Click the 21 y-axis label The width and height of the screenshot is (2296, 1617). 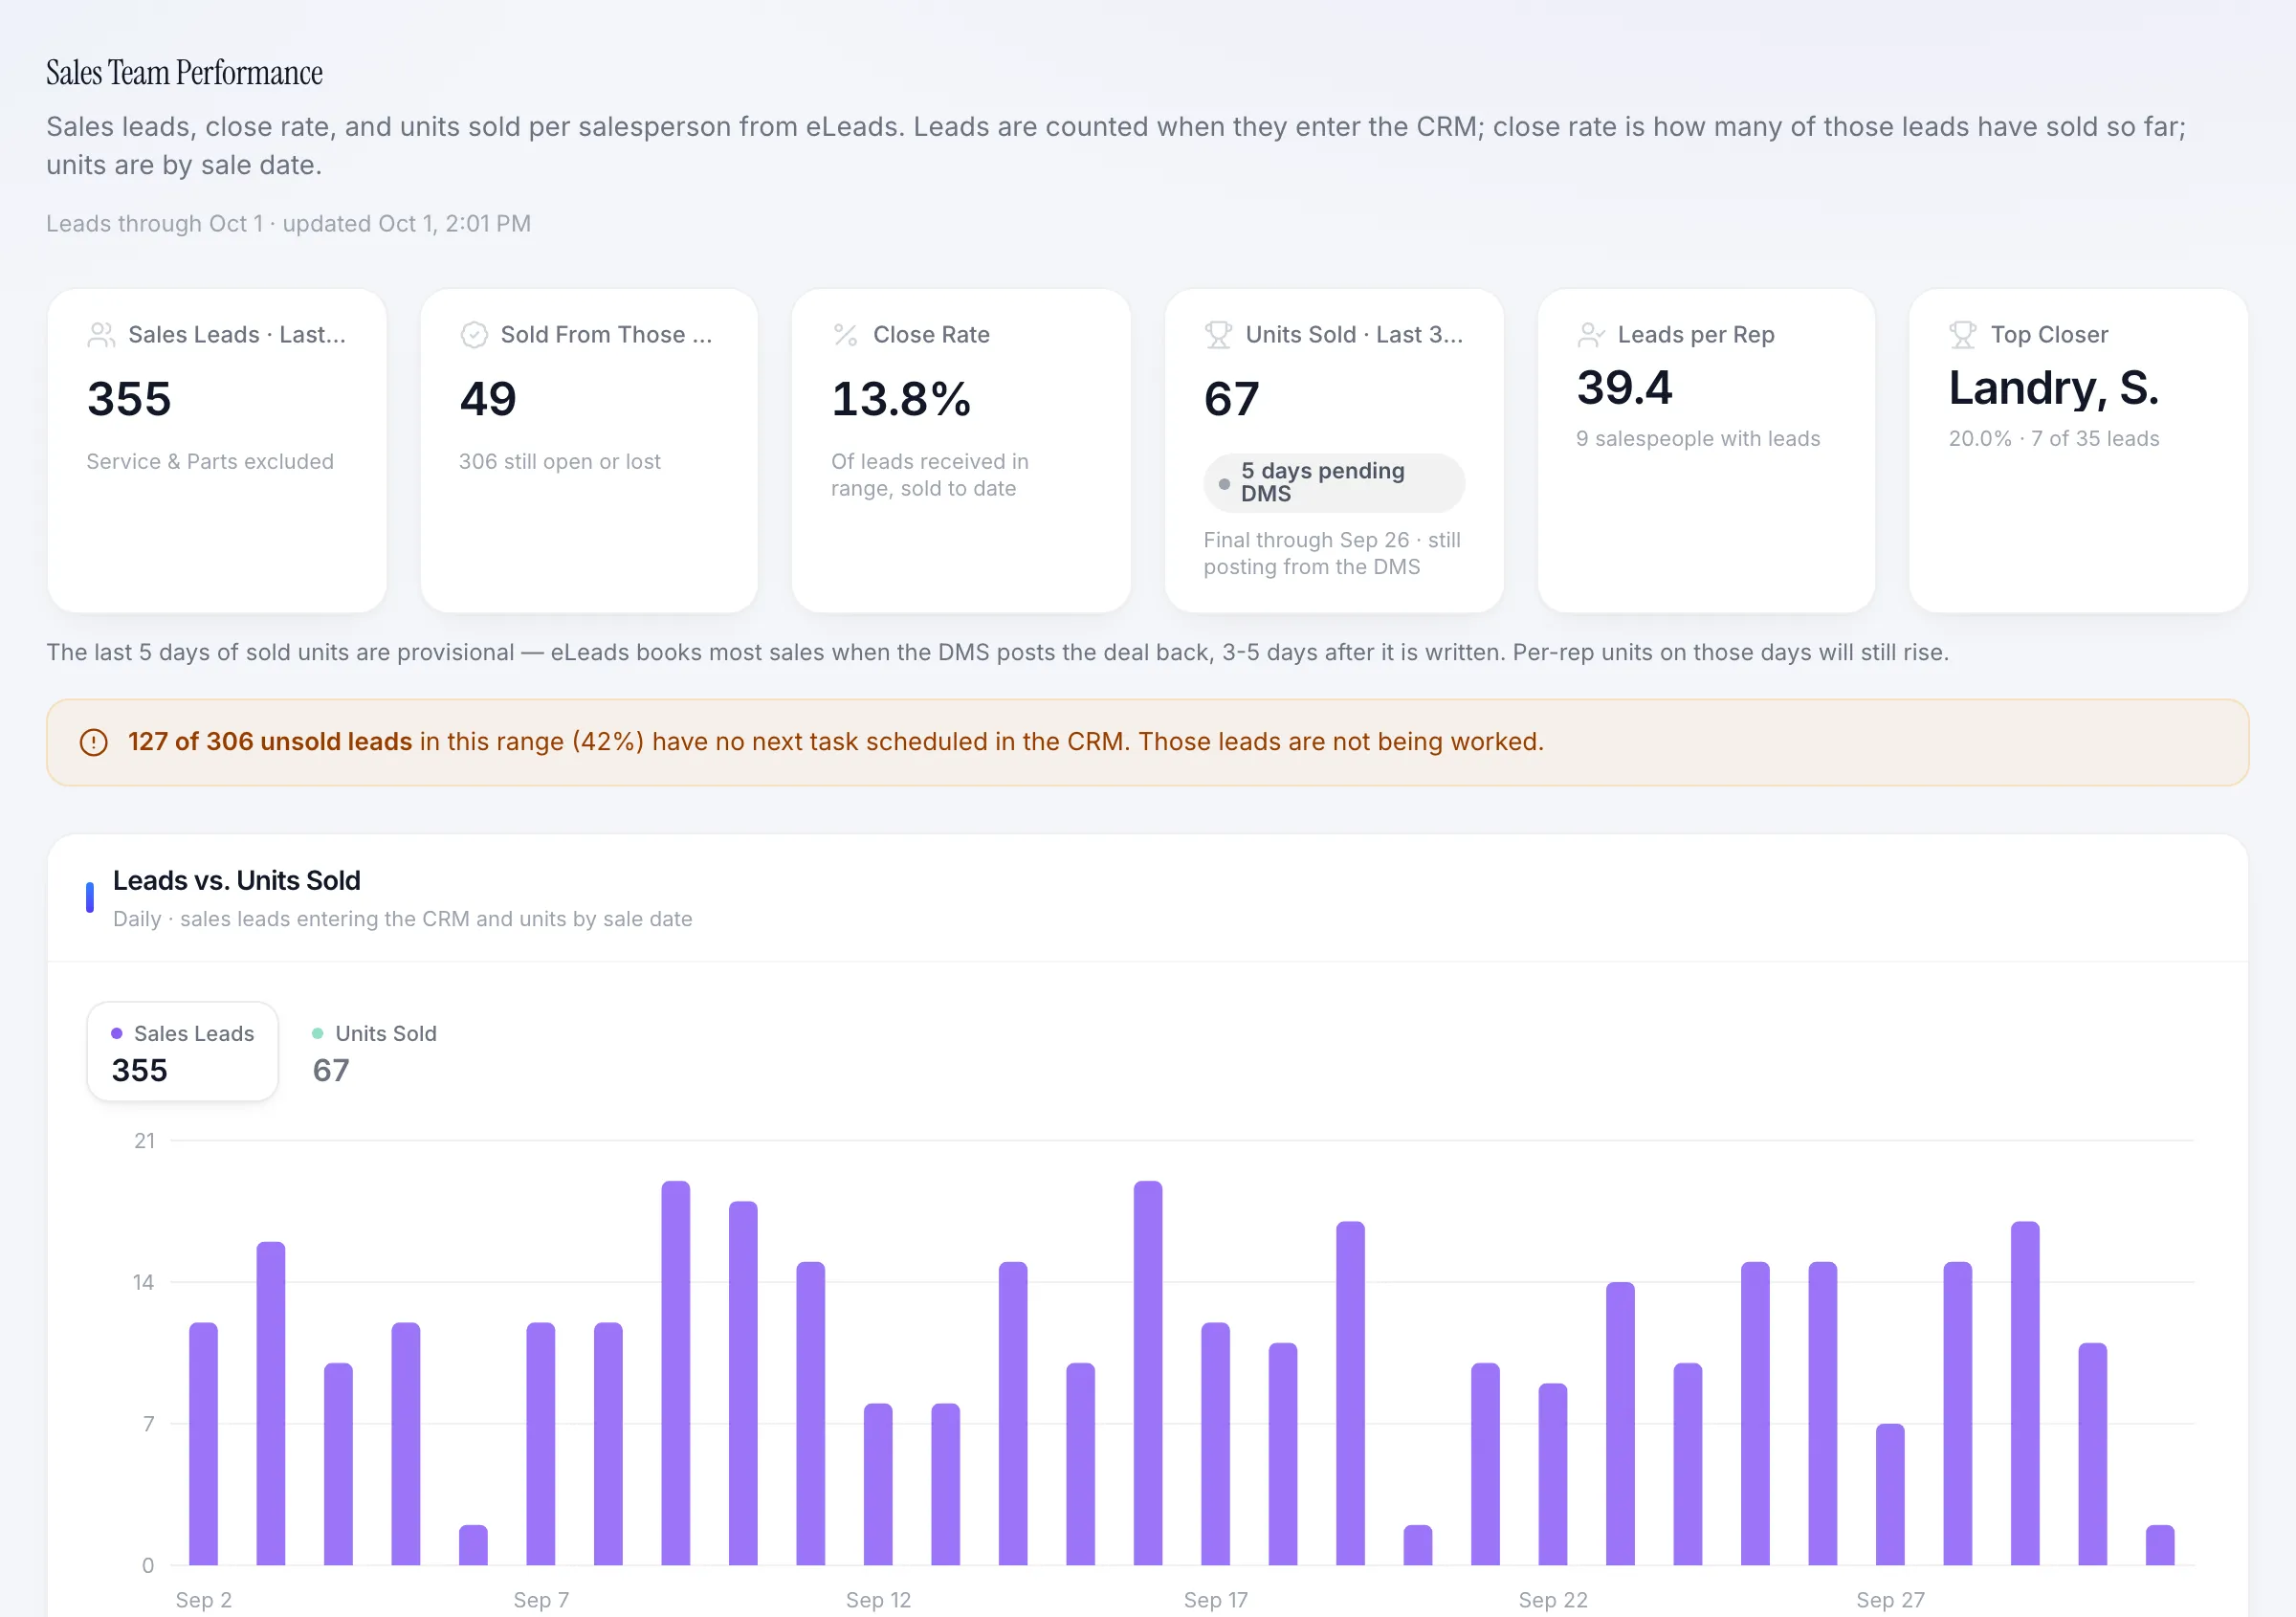(145, 1141)
